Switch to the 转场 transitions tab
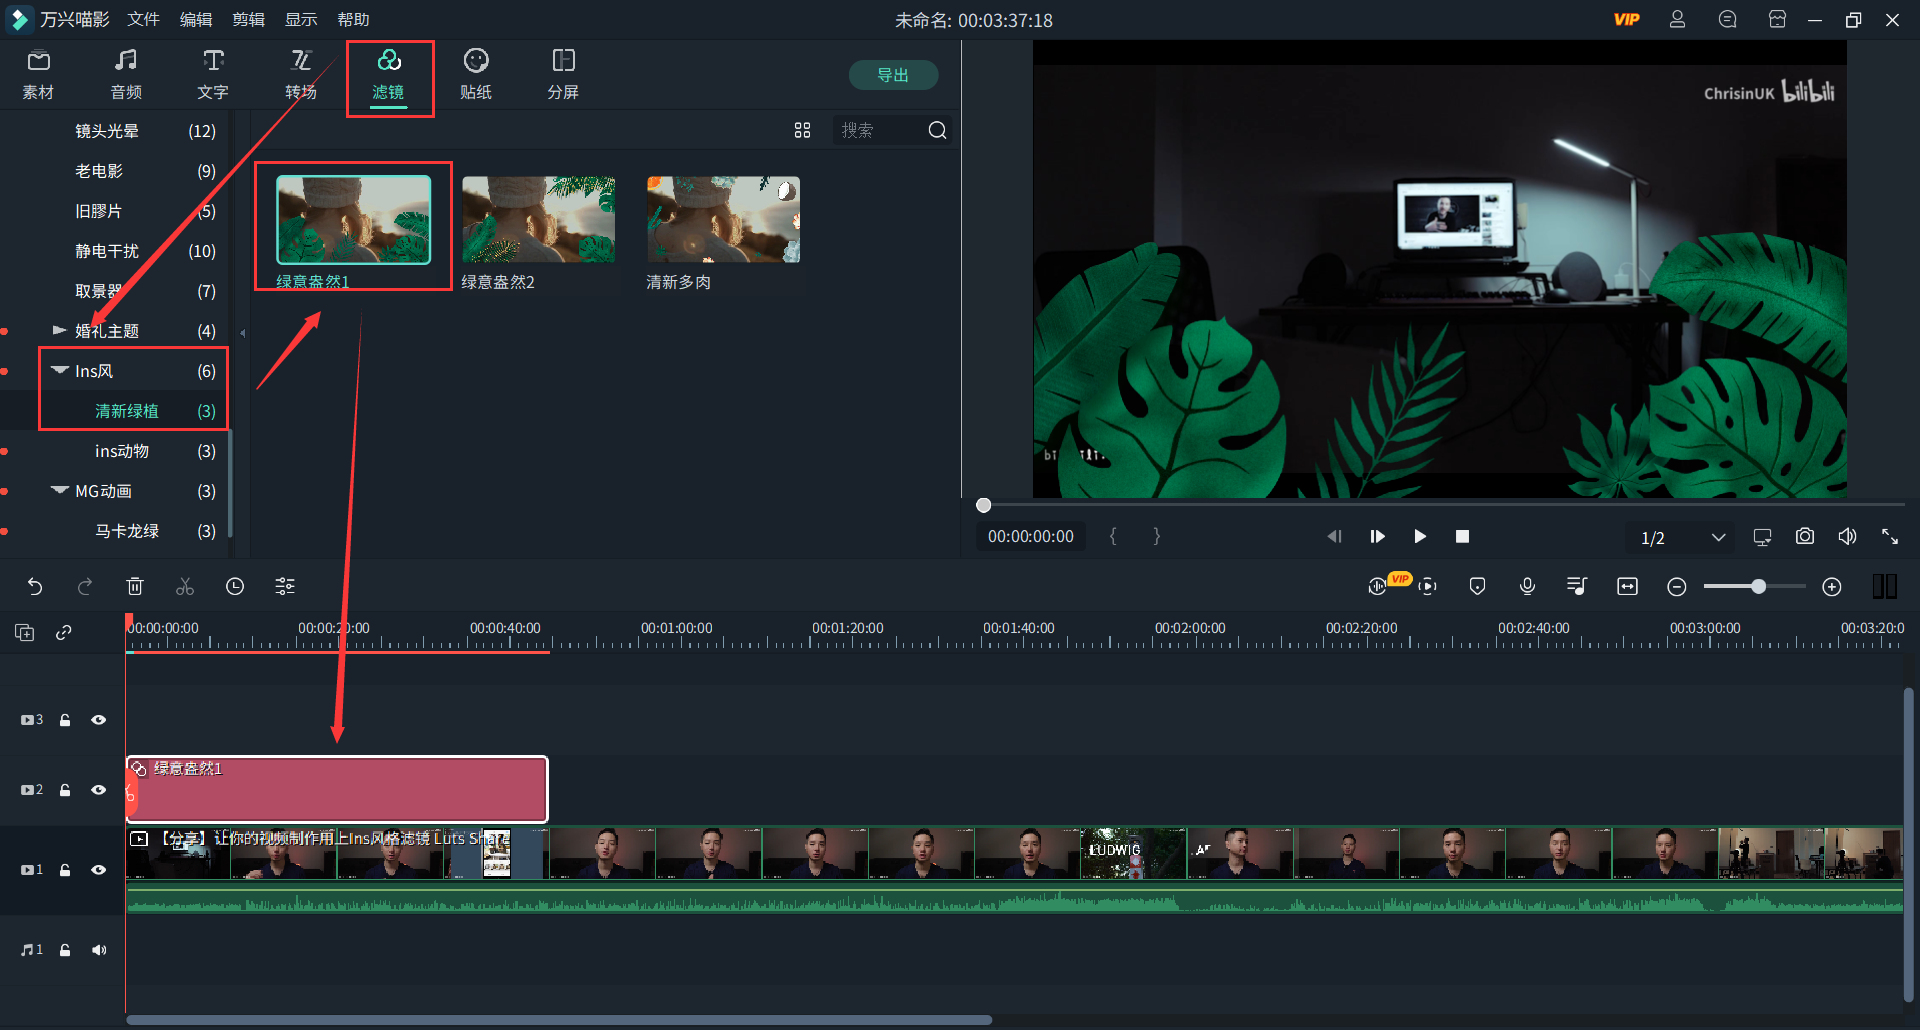Viewport: 1920px width, 1030px height. 301,74
